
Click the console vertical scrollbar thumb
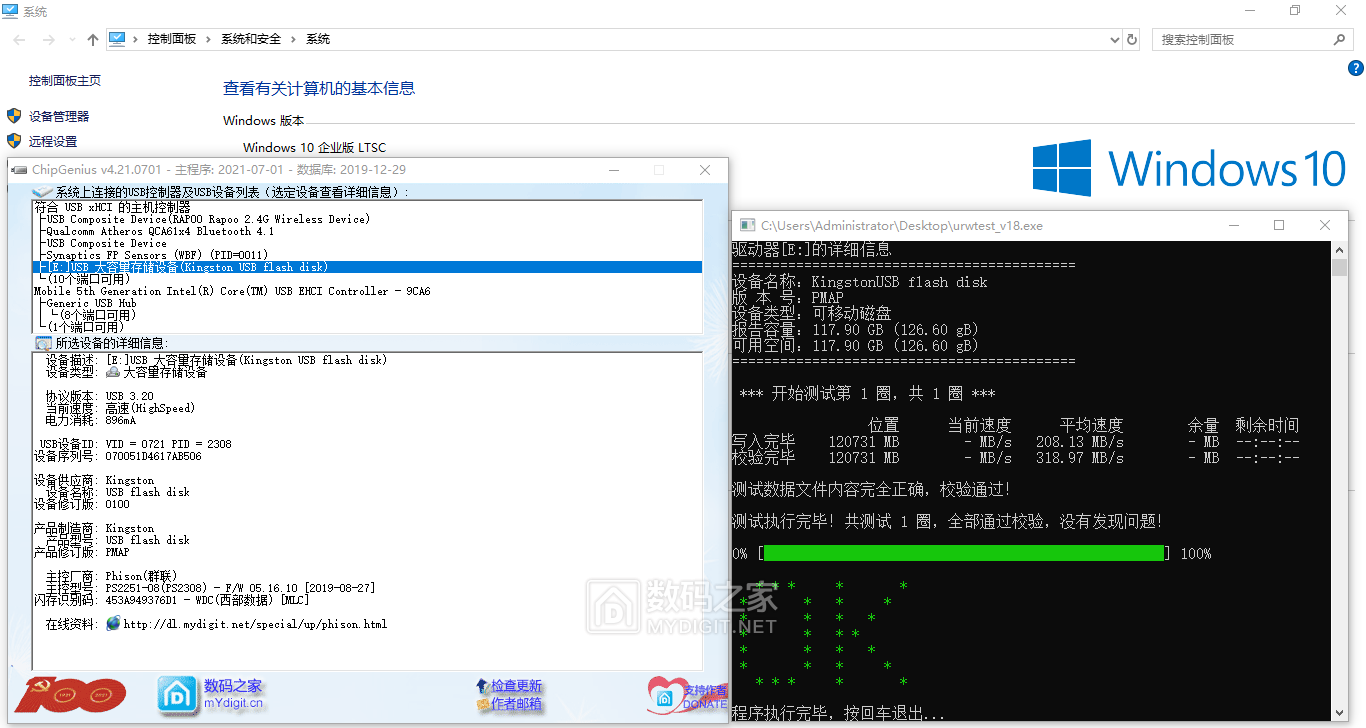pyautogui.click(x=1340, y=268)
